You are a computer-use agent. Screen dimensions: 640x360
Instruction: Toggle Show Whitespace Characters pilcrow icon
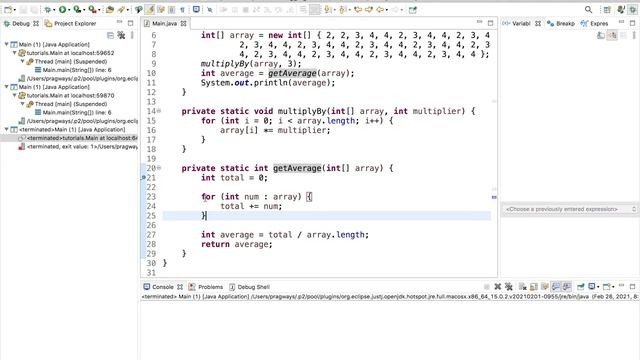[x=182, y=9]
